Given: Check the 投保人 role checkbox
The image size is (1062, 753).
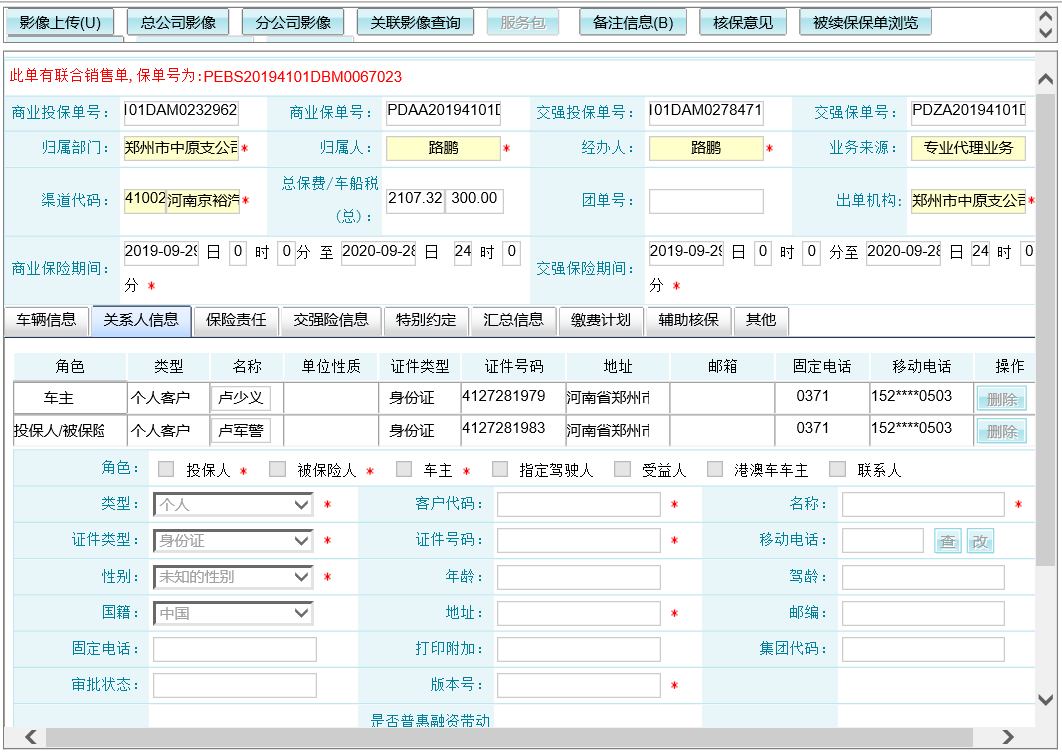Looking at the screenshot, I should click(x=166, y=469).
